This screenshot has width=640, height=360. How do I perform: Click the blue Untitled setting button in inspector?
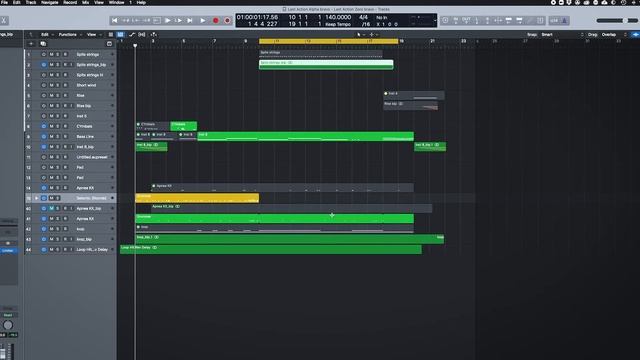point(8,251)
